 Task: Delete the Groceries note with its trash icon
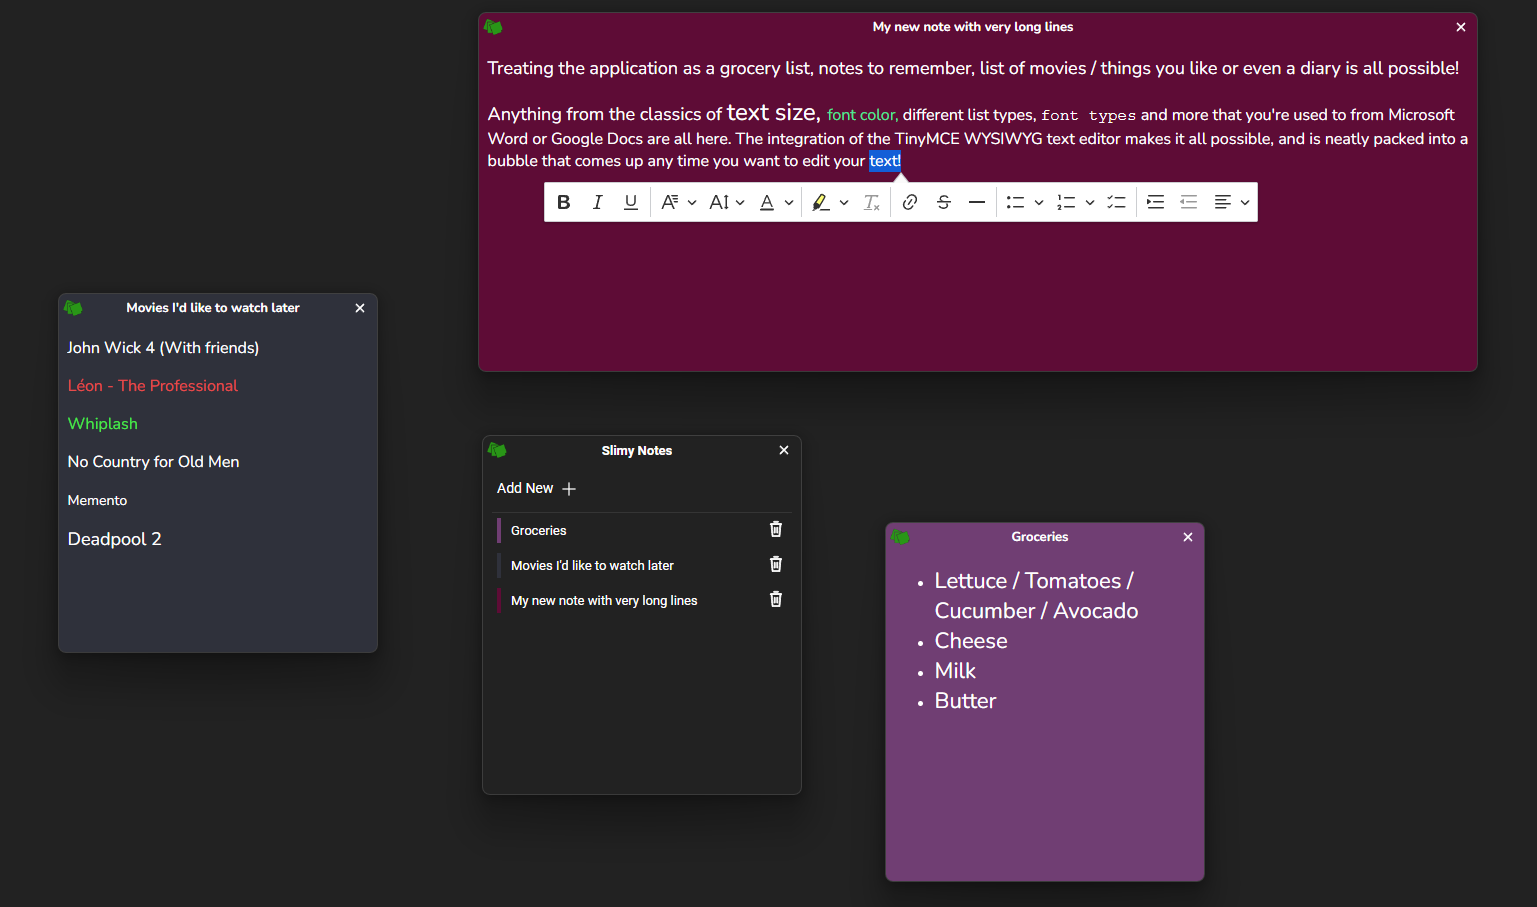(776, 529)
